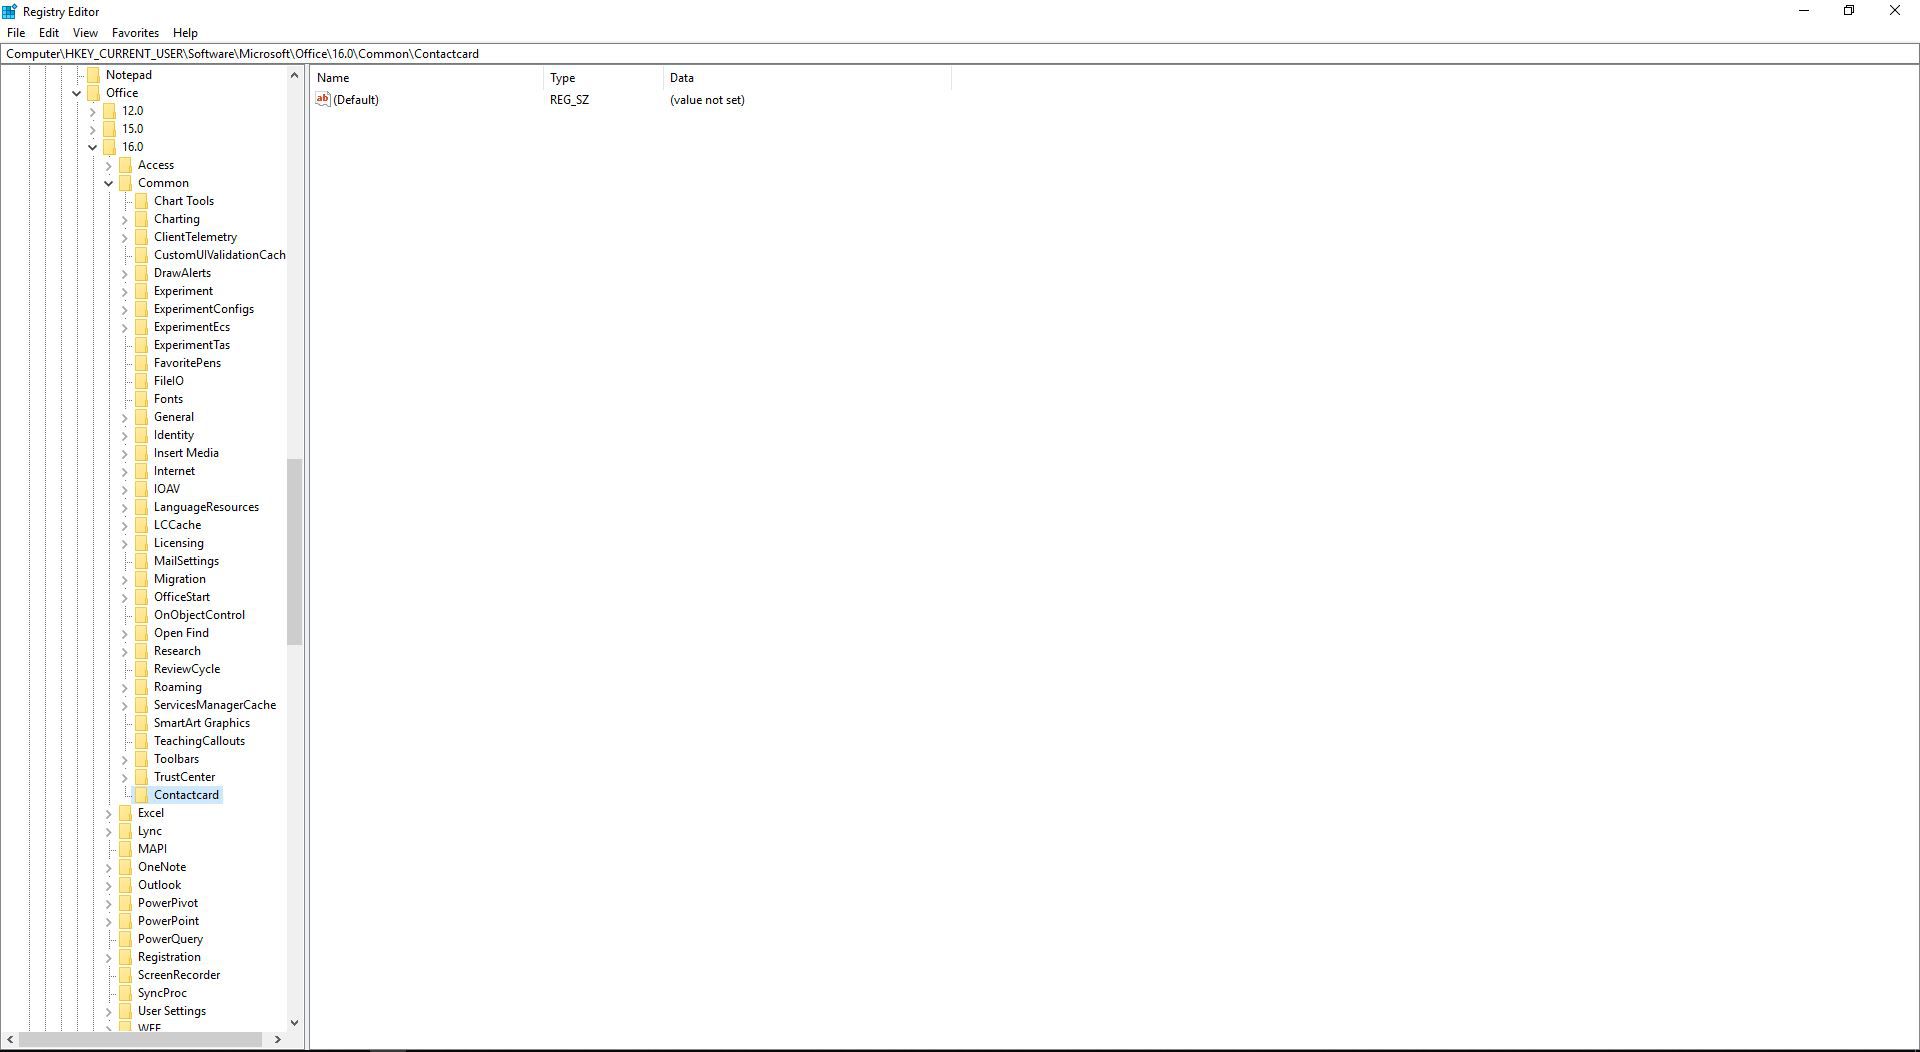Screen dimensions: 1920x1052
Task: Expand the Excel key
Action: click(x=108, y=813)
